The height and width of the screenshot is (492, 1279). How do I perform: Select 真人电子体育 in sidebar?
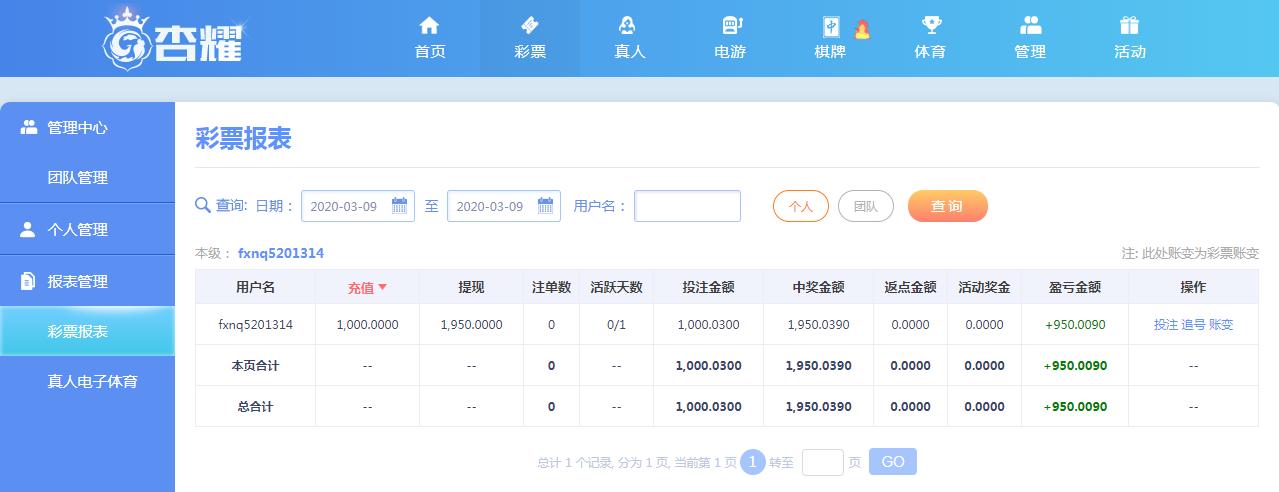pyautogui.click(x=87, y=381)
